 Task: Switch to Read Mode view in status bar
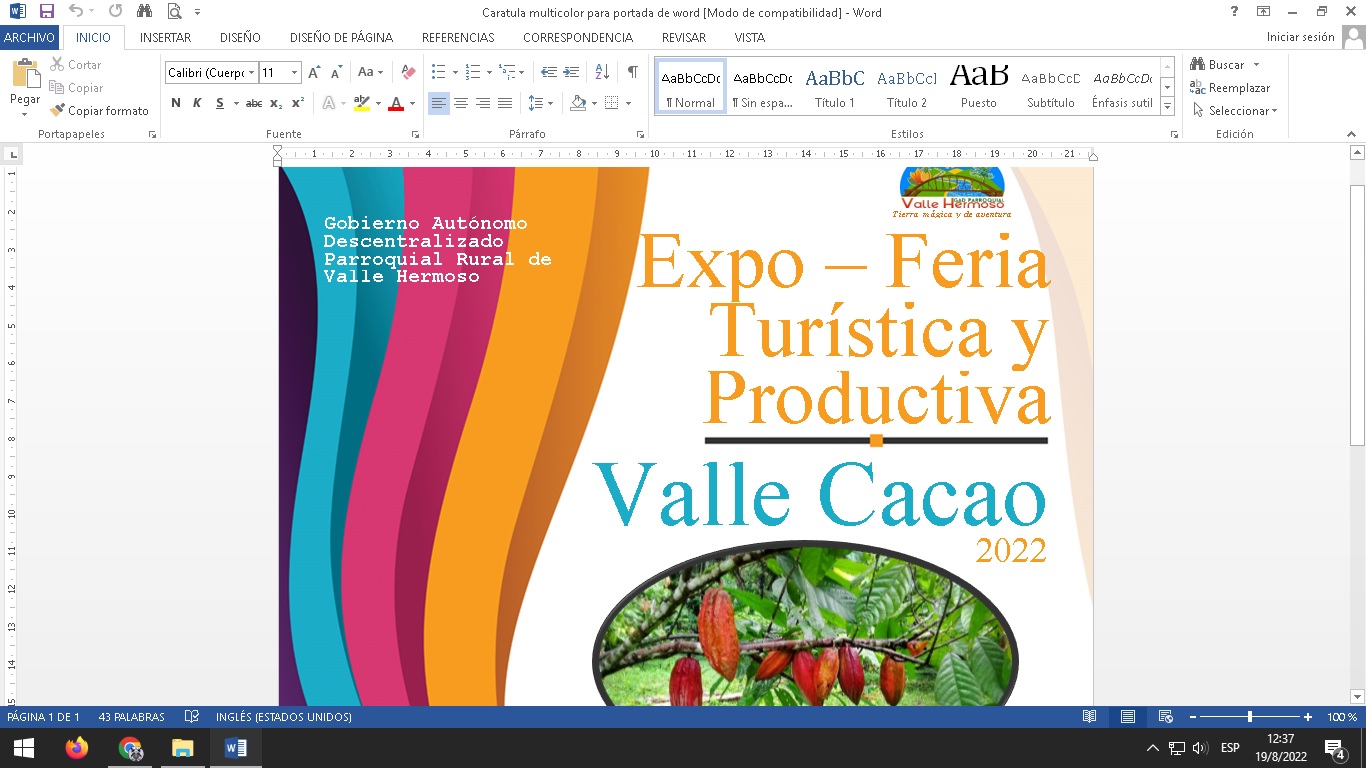tap(1089, 717)
